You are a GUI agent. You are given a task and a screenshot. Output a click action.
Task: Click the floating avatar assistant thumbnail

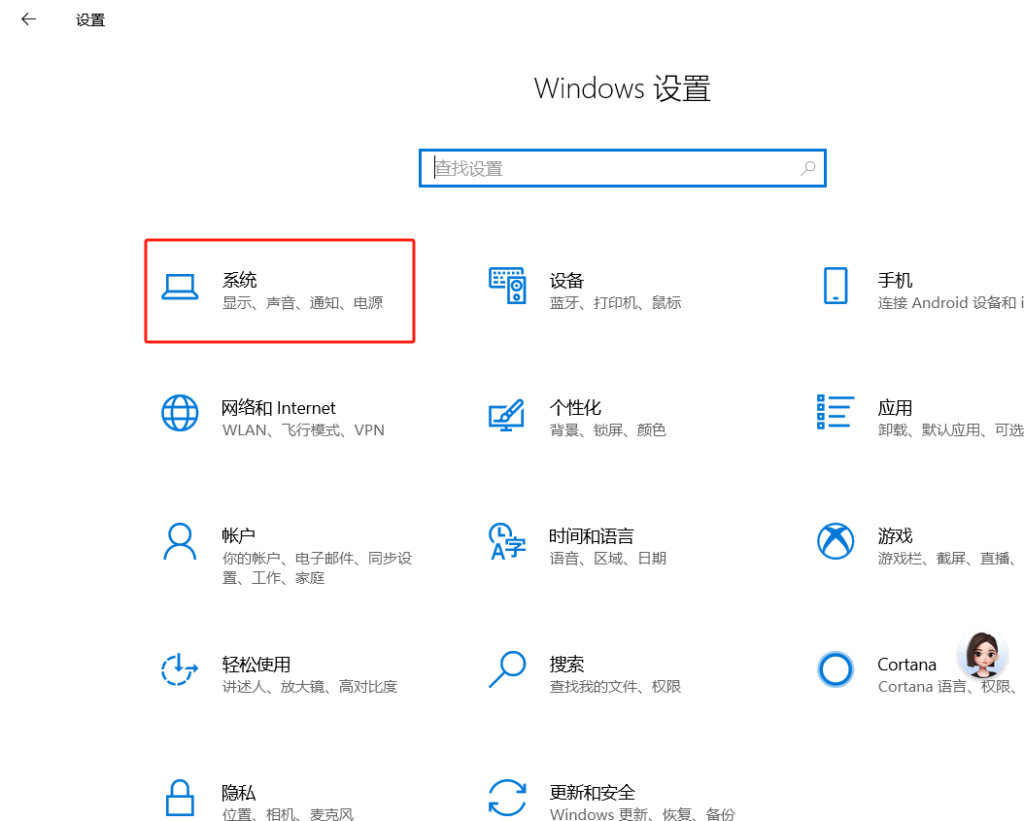point(982,655)
